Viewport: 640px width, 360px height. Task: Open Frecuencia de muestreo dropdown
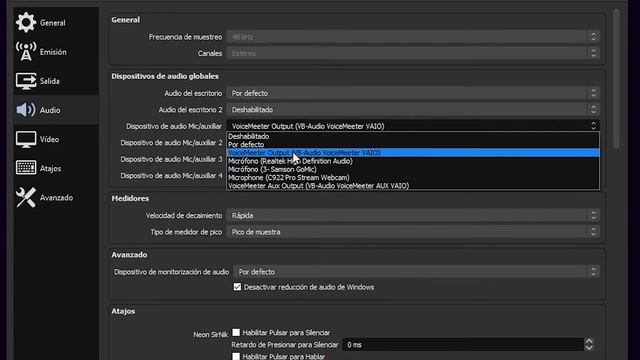[x=413, y=37]
